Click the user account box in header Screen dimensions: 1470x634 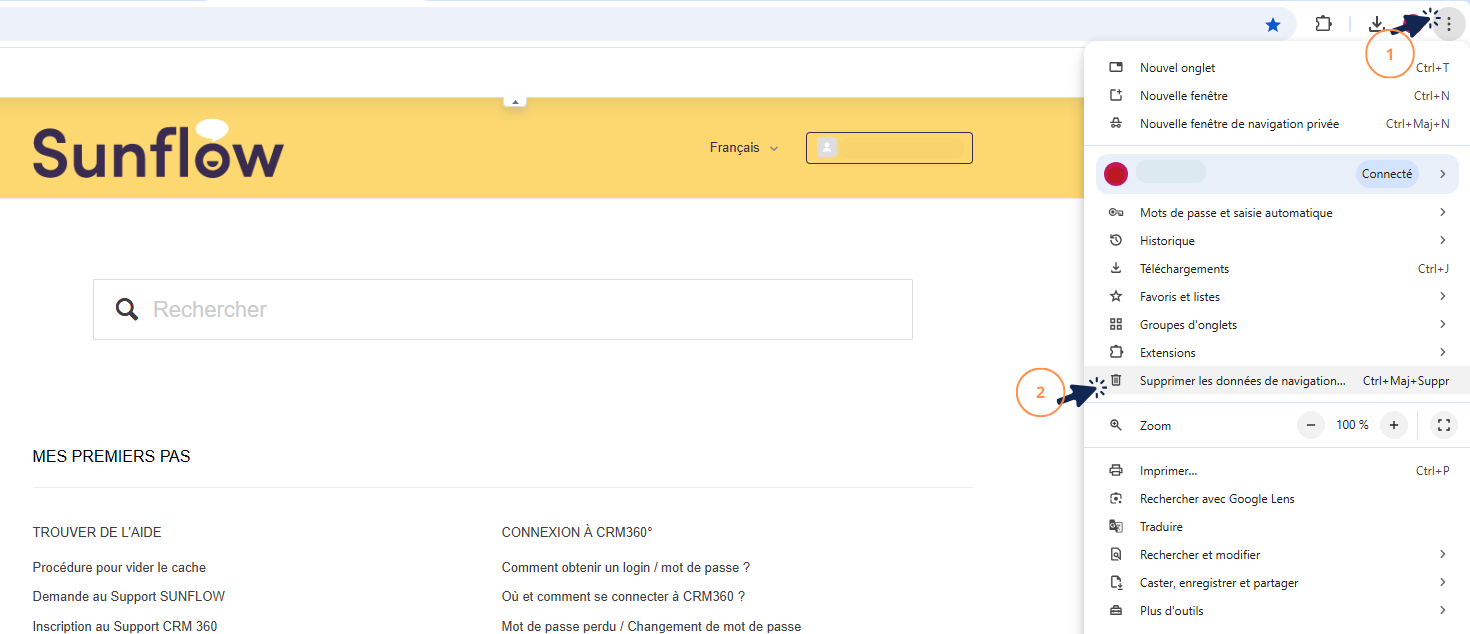(889, 147)
